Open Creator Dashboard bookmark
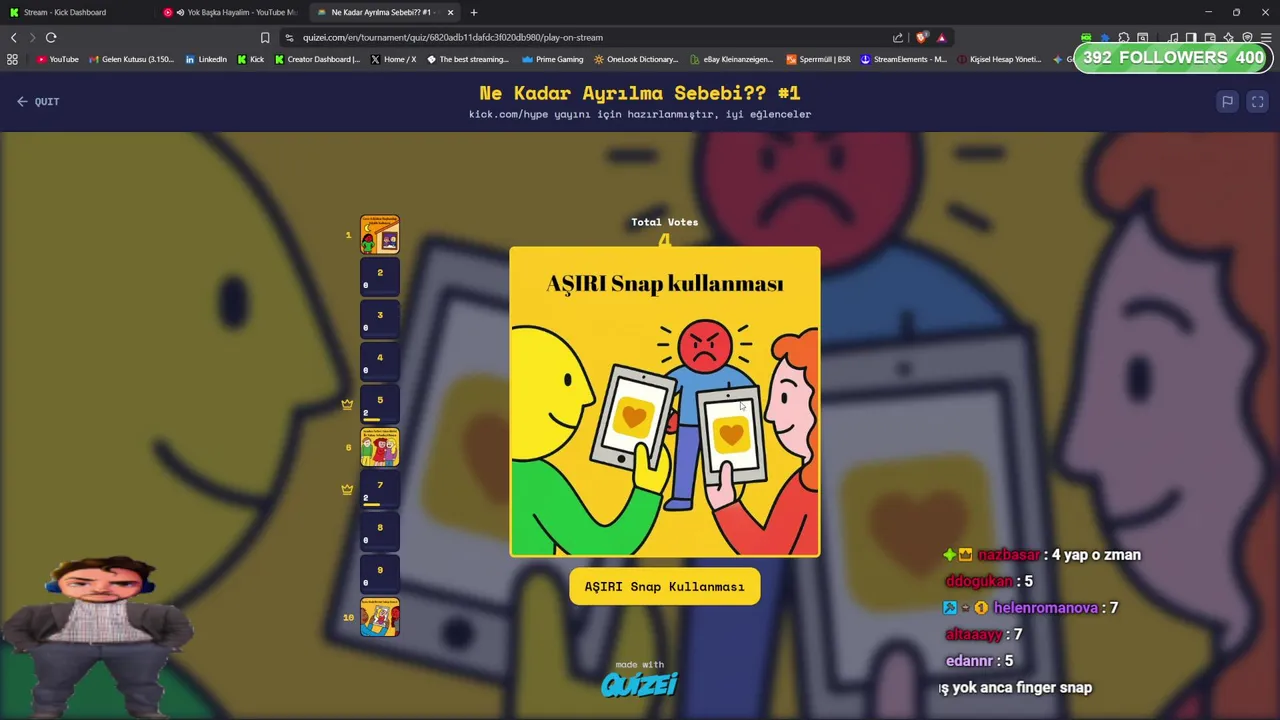1280x720 pixels. point(317,59)
